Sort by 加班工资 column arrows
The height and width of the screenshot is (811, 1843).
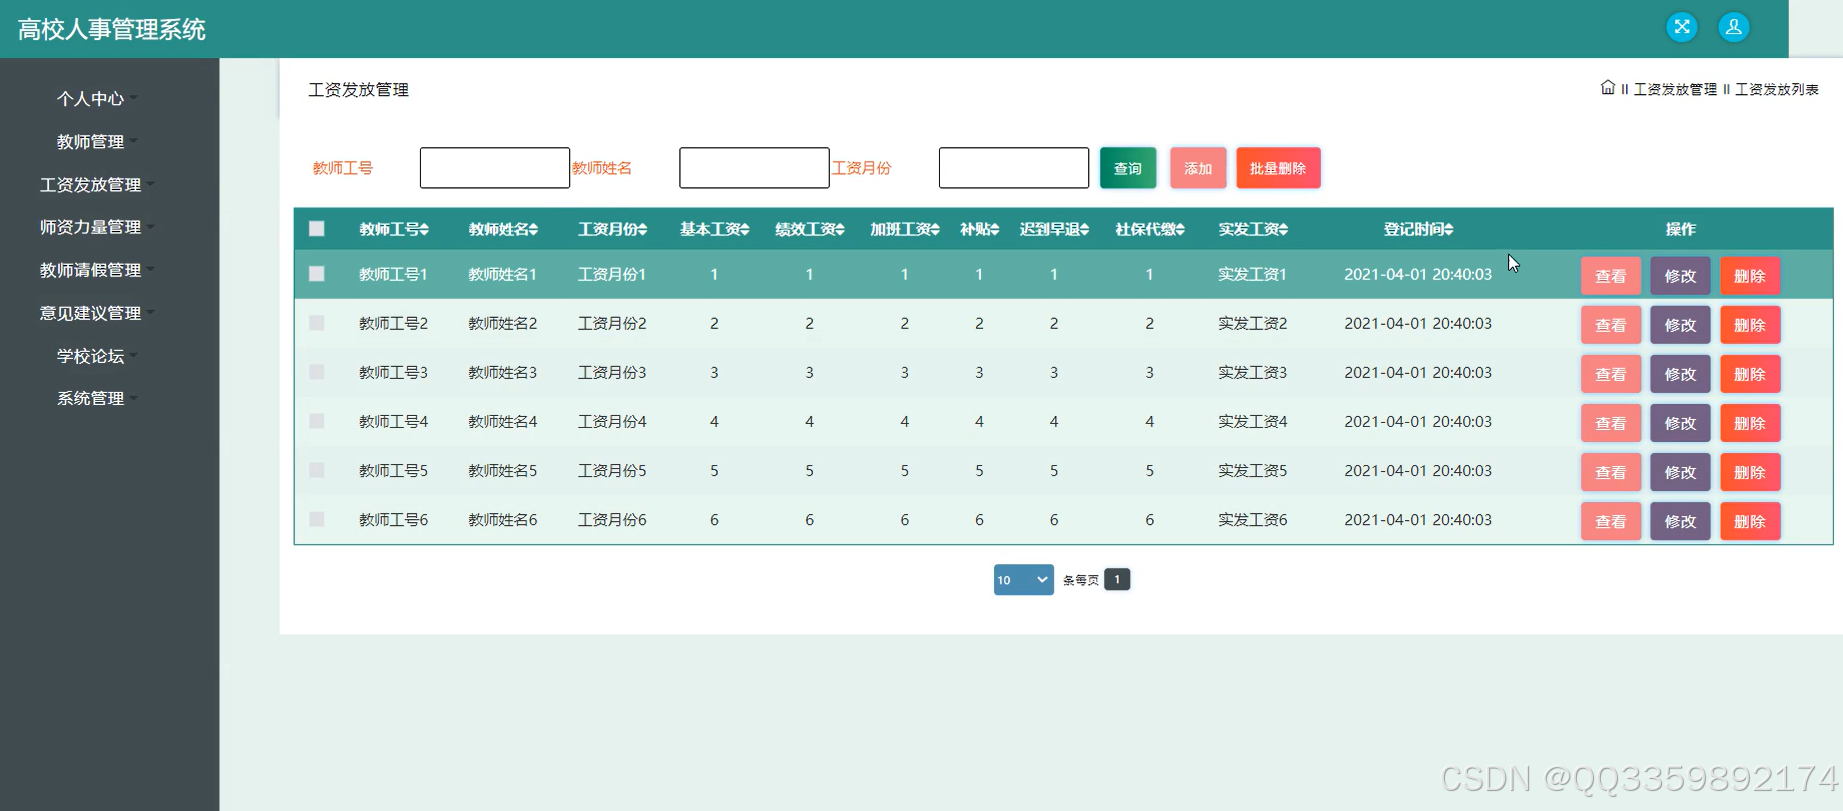(x=935, y=230)
